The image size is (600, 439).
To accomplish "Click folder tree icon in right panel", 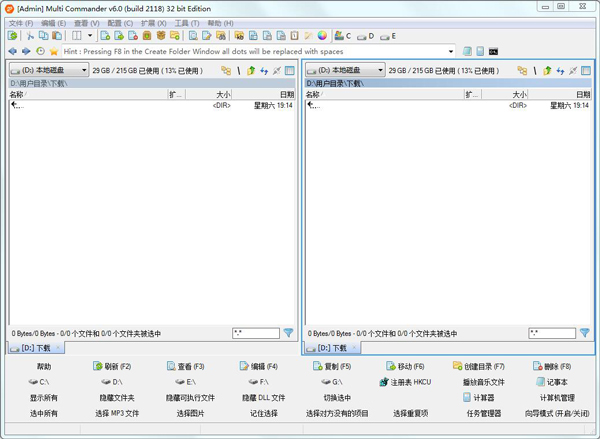I will pos(522,70).
